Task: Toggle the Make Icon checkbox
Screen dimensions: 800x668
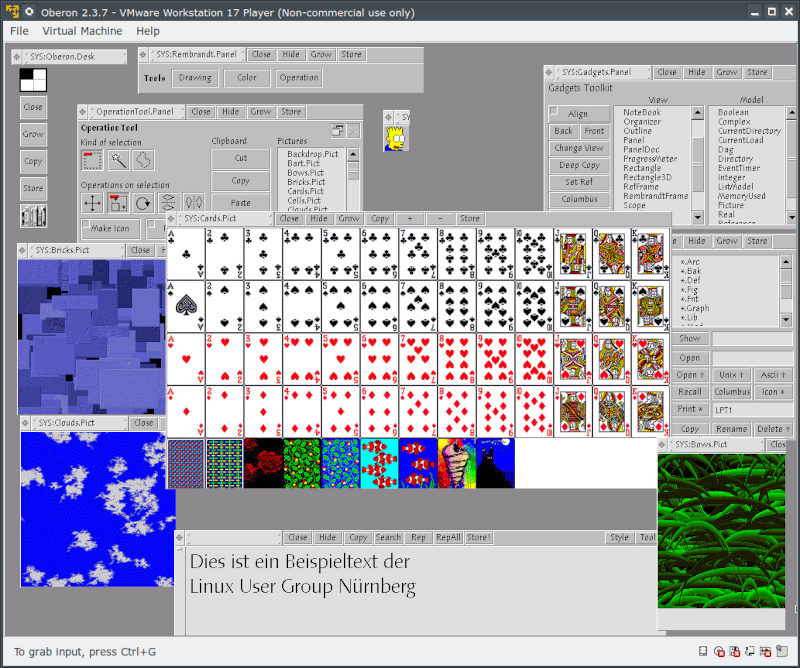Action: [86, 224]
